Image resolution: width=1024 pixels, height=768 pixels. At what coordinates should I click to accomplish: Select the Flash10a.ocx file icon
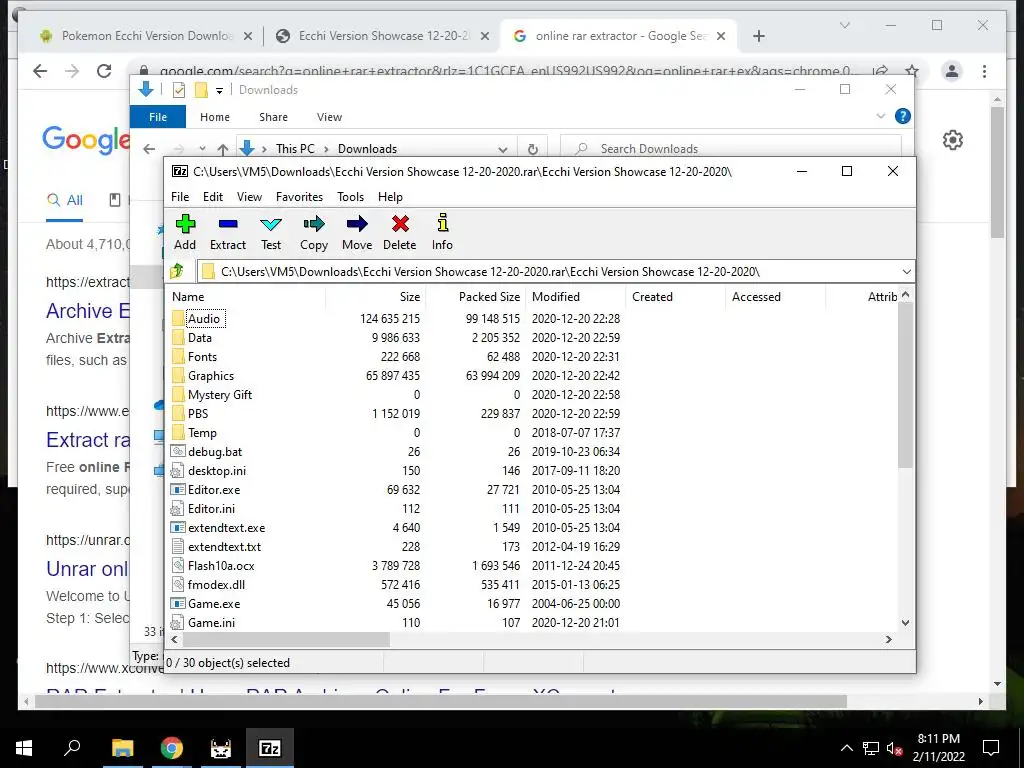coord(178,566)
